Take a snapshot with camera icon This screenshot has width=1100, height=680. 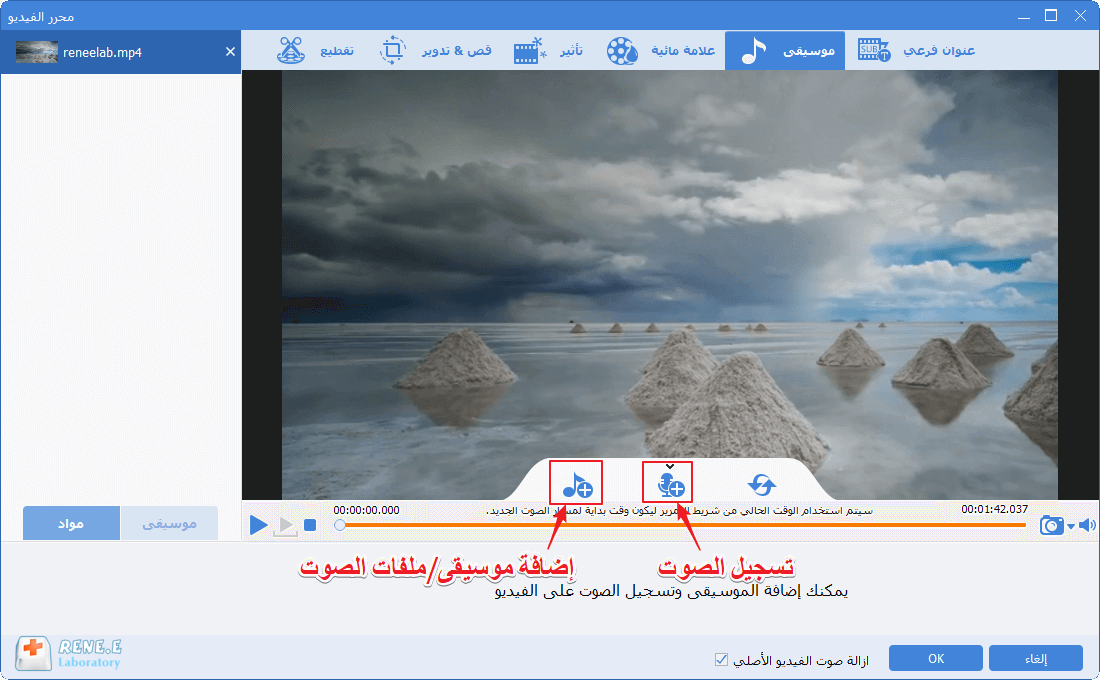(x=1052, y=525)
